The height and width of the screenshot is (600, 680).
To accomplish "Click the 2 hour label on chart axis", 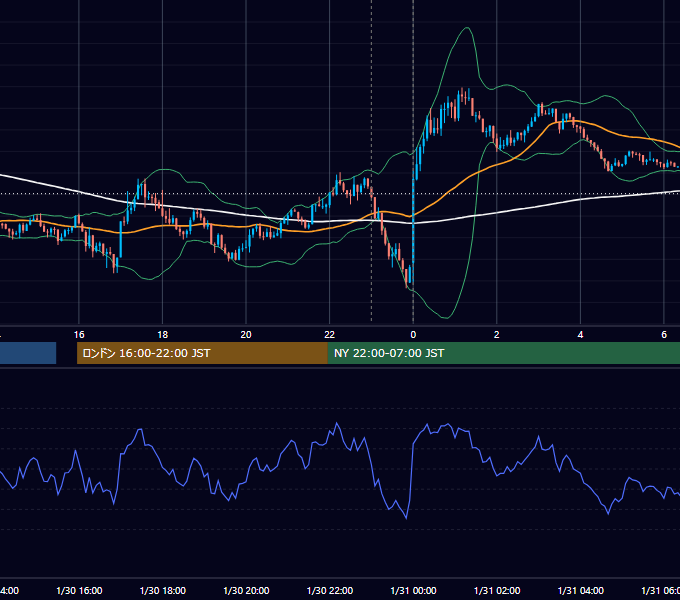I will (497, 335).
